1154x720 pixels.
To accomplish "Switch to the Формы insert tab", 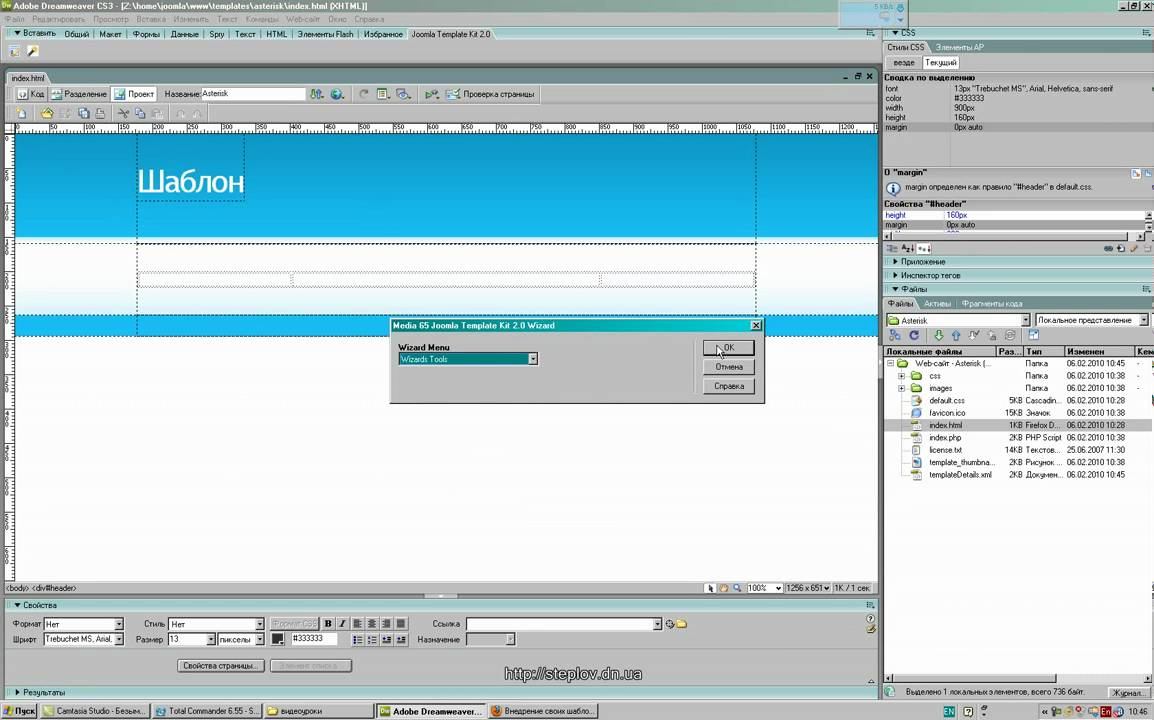I will (x=146, y=34).
